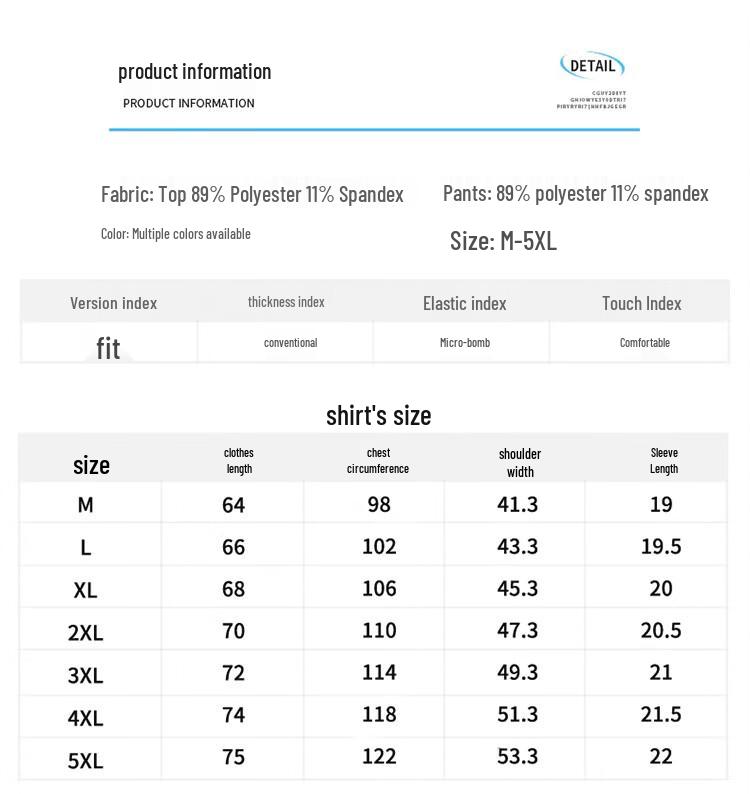Click shoulder width value 49.3
Image resolution: width=750 pixels, height=794 pixels.
pyautogui.click(x=517, y=672)
